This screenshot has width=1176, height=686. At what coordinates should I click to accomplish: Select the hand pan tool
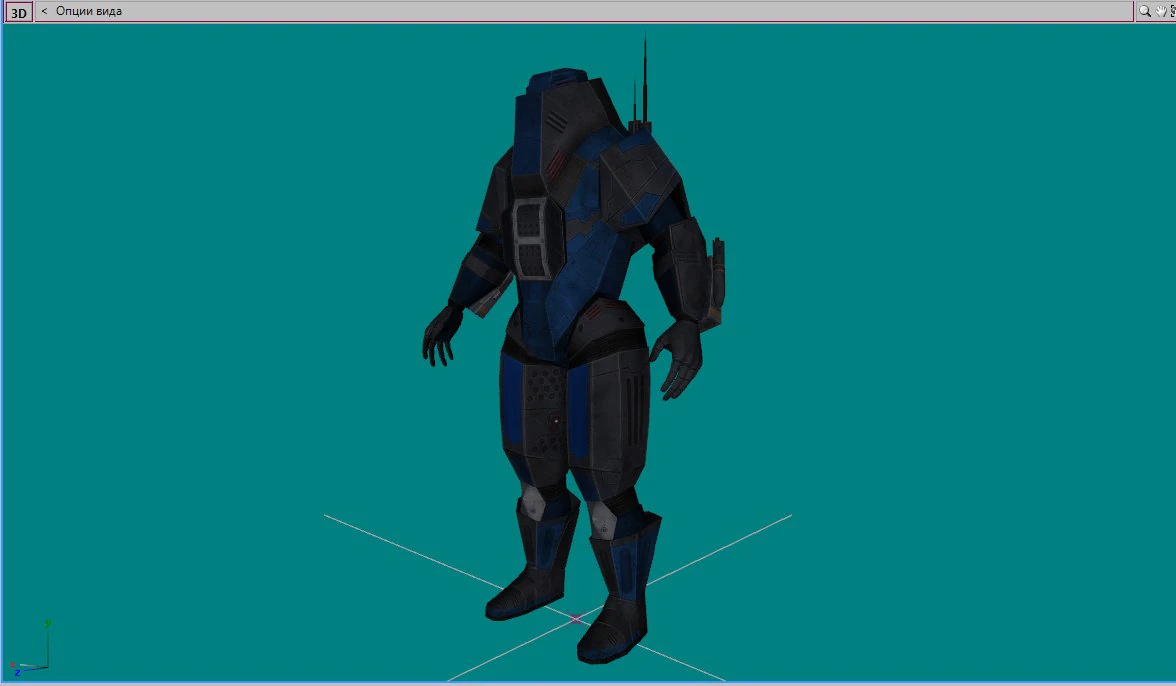coord(1161,11)
